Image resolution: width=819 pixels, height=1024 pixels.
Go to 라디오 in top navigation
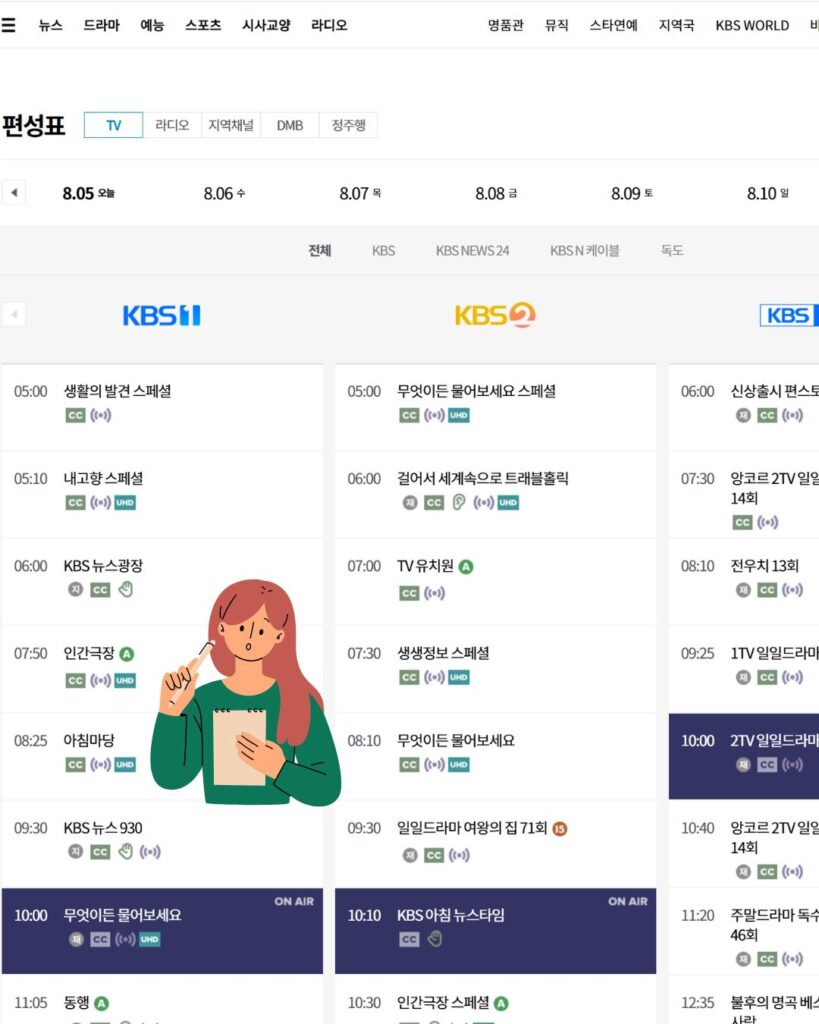329,25
